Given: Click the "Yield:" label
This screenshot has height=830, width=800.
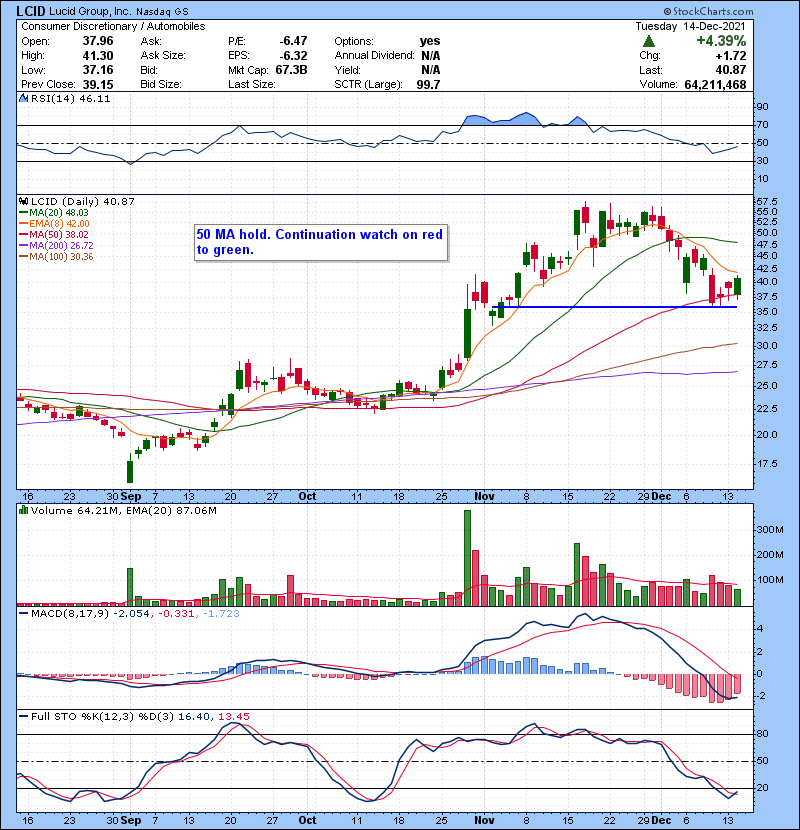Looking at the screenshot, I should pyautogui.click(x=347, y=70).
